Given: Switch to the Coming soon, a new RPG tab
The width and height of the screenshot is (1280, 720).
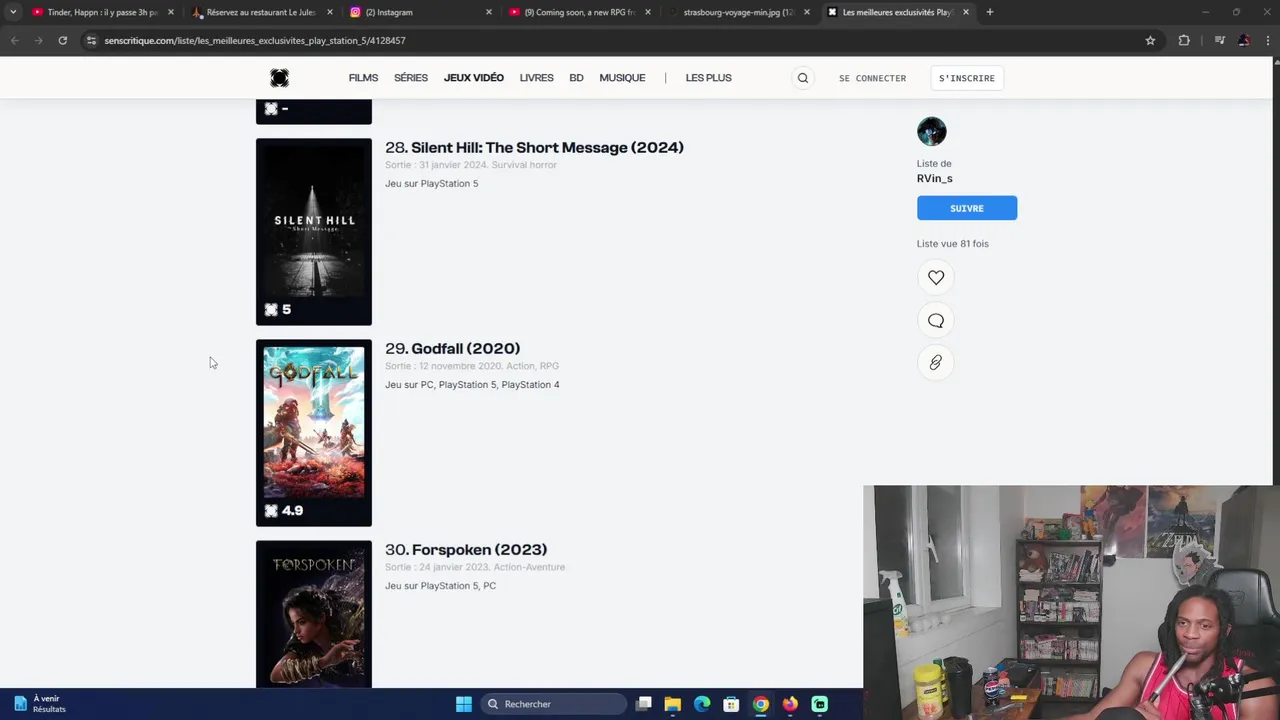Looking at the screenshot, I should [x=580, y=12].
